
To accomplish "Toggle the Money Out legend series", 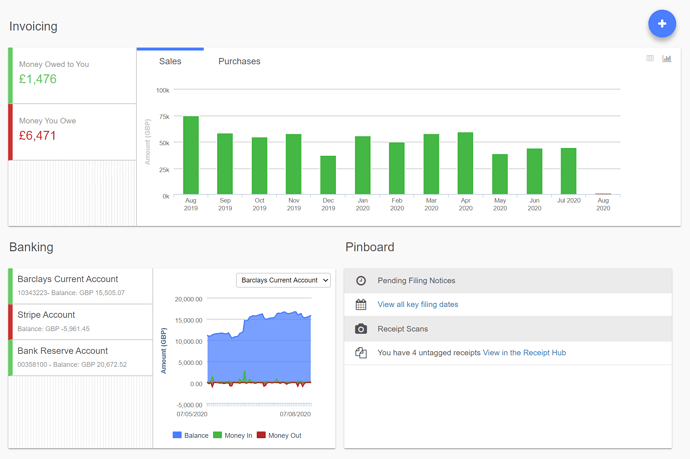I will pyautogui.click(x=279, y=436).
